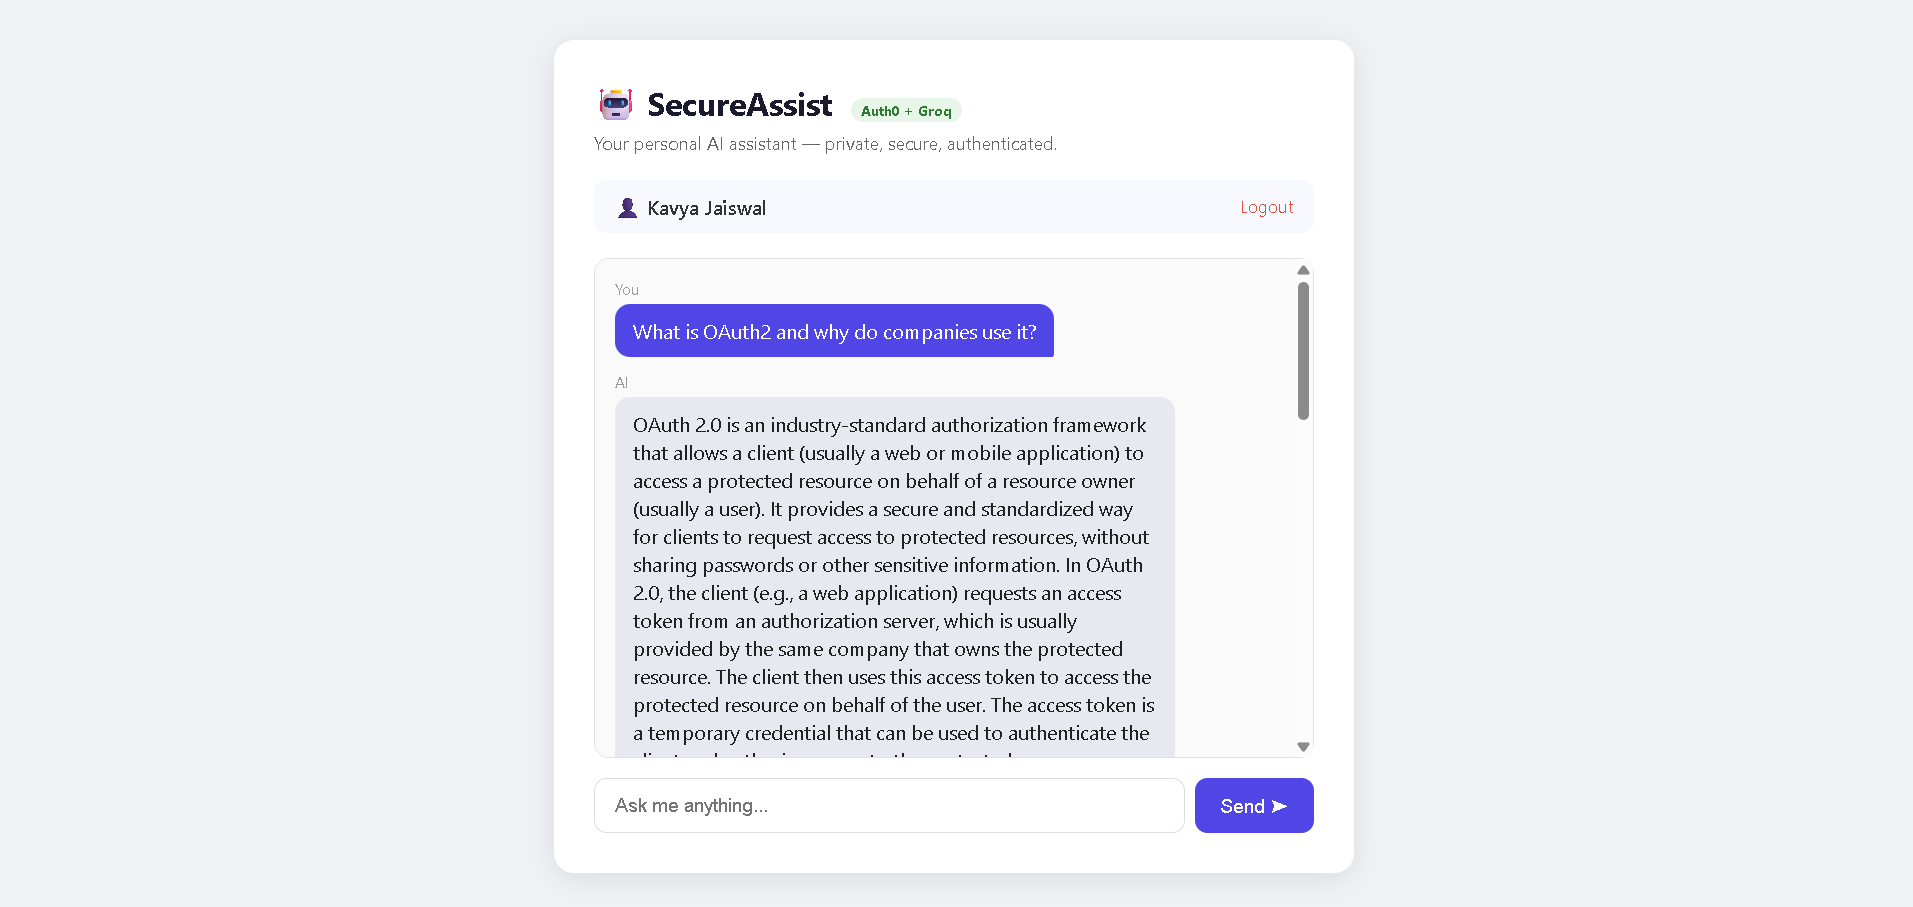Click the Send button
The width and height of the screenshot is (1913, 907).
pyautogui.click(x=1254, y=805)
